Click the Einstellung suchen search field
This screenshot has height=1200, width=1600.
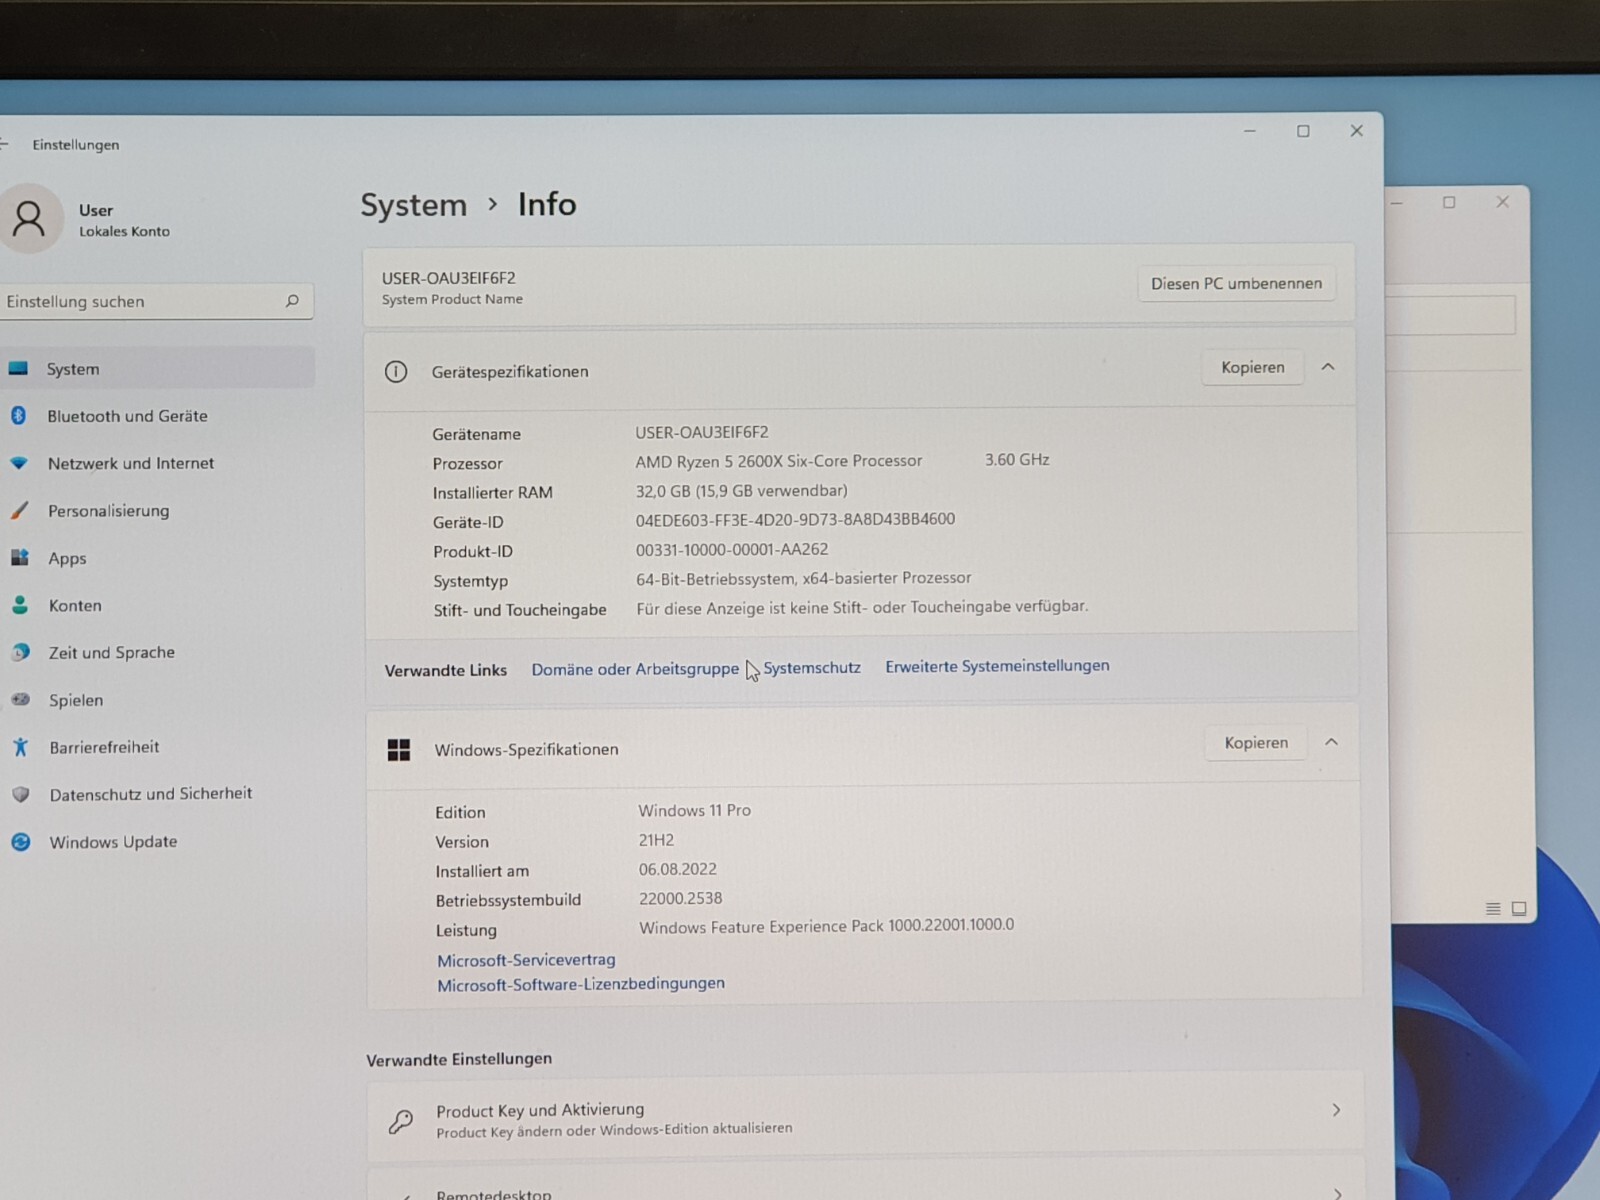pos(155,301)
